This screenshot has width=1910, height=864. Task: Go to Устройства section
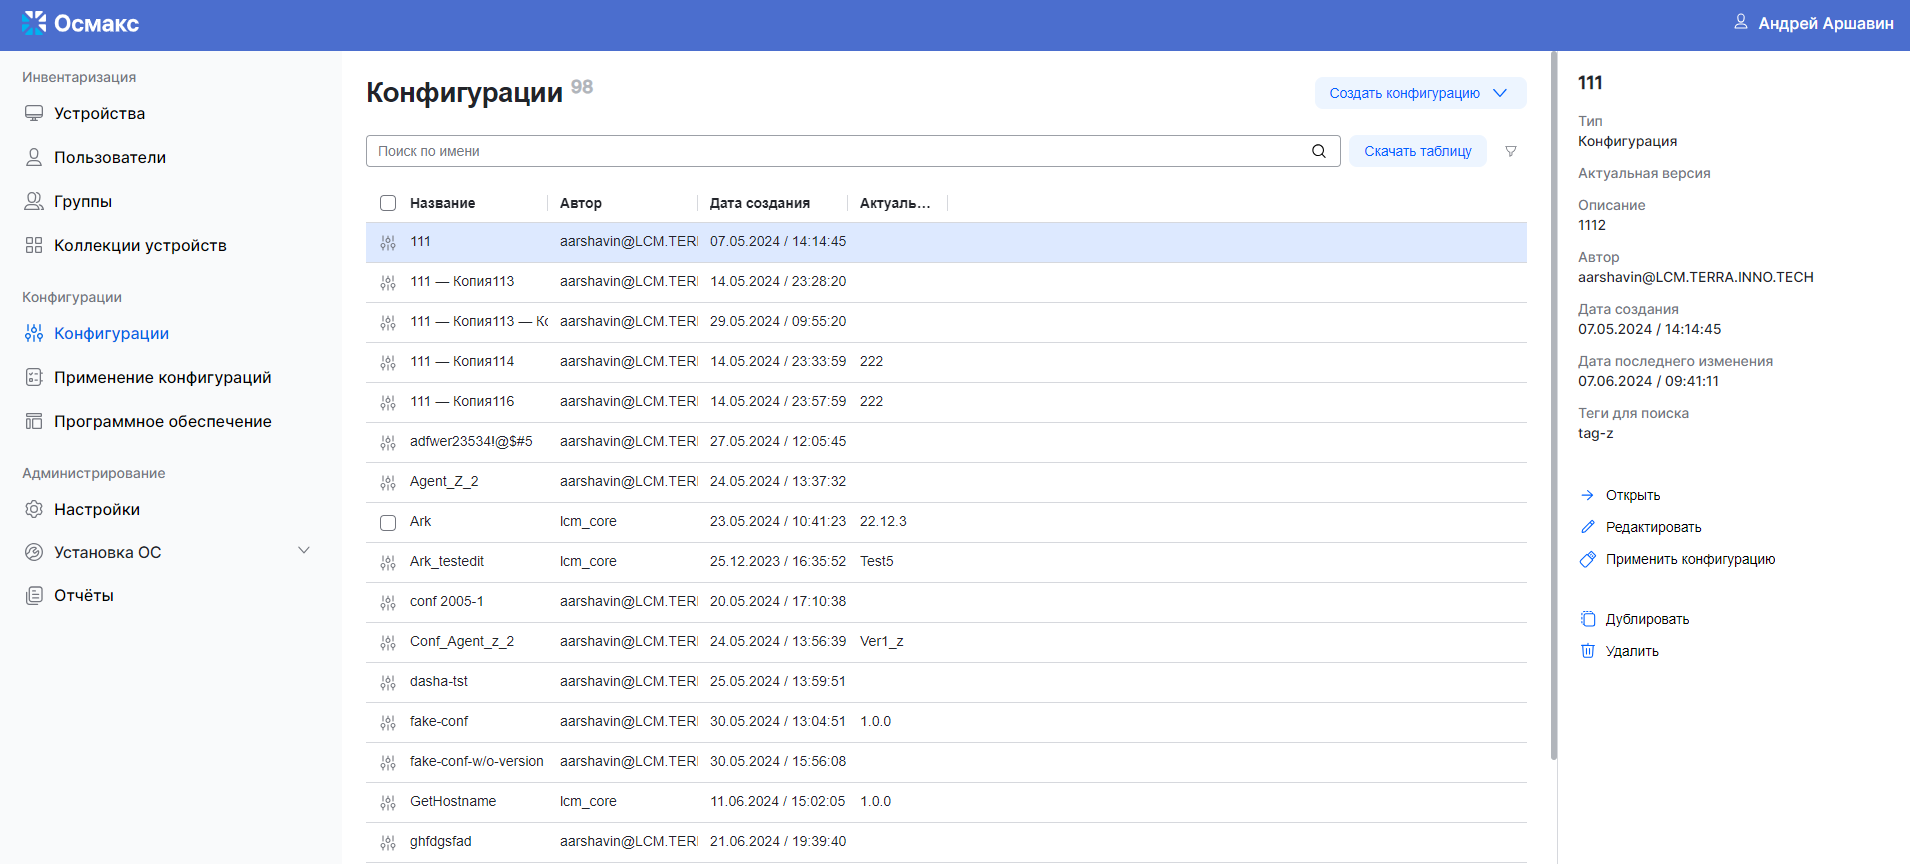click(99, 113)
